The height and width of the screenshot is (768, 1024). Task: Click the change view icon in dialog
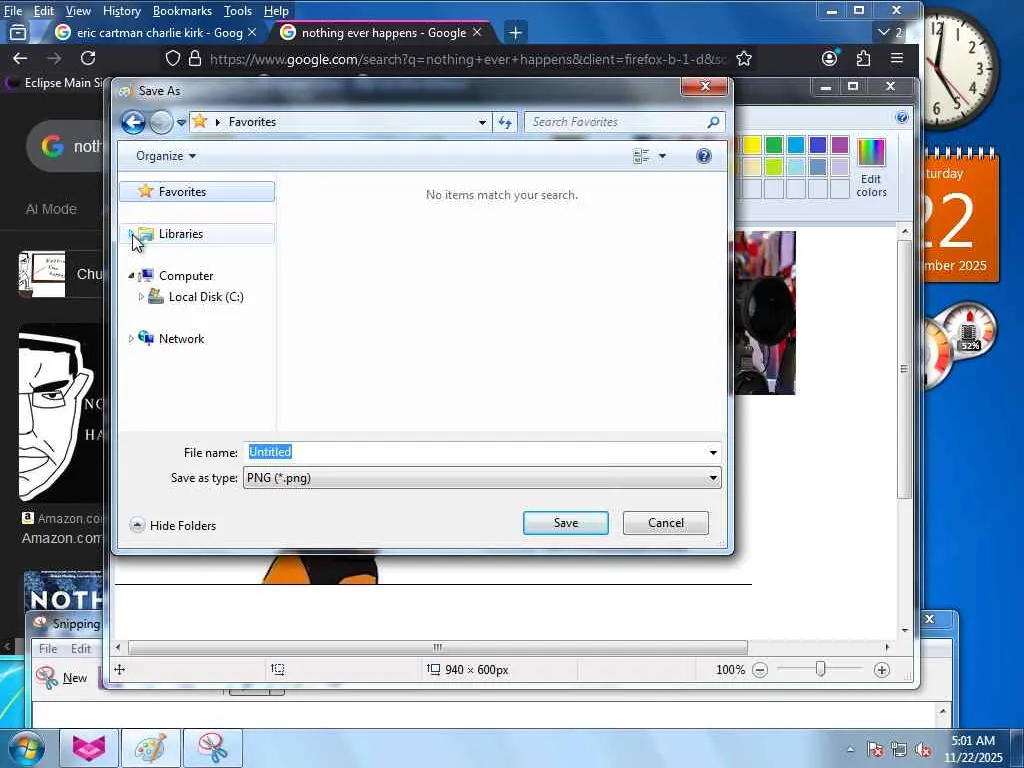click(641, 155)
